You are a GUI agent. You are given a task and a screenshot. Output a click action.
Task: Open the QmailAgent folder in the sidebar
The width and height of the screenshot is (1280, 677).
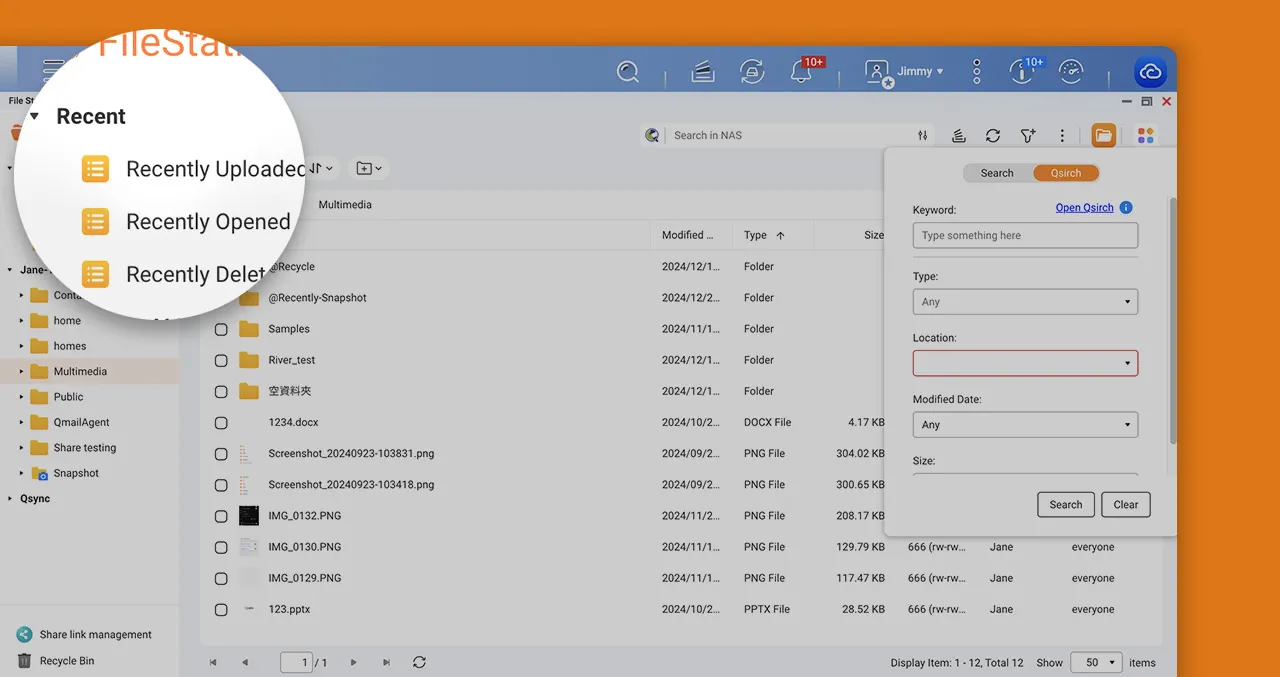click(x=81, y=422)
